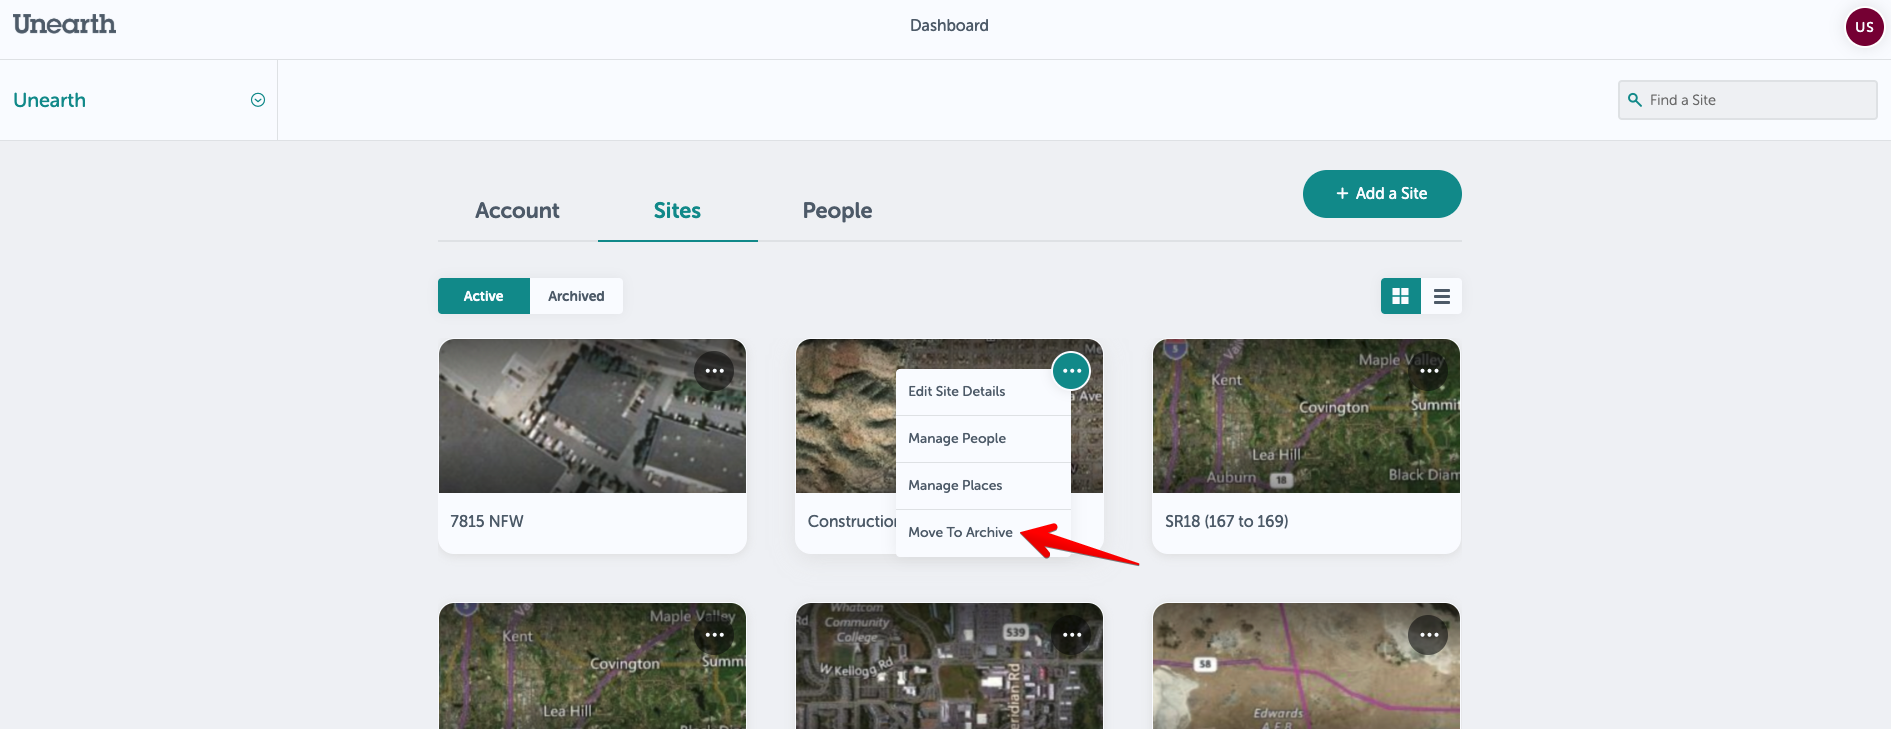
Task: Click the Dashboard title text
Action: coord(949,26)
